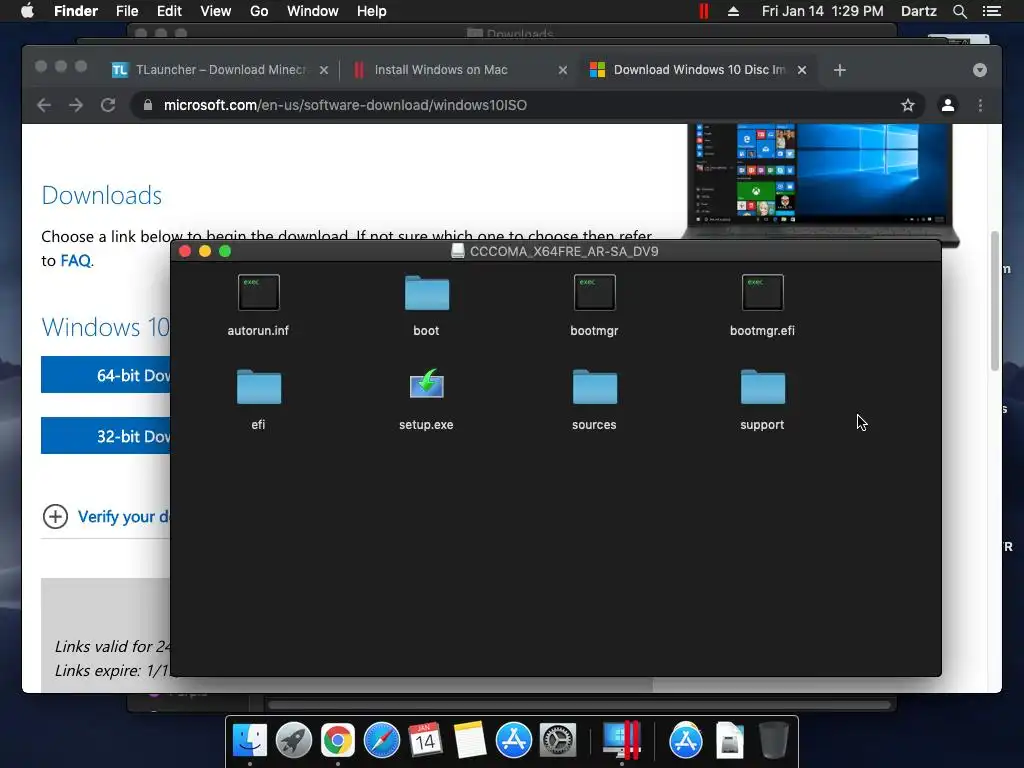Select the bootmgr file icon
The image size is (1024, 768).
[x=594, y=292]
